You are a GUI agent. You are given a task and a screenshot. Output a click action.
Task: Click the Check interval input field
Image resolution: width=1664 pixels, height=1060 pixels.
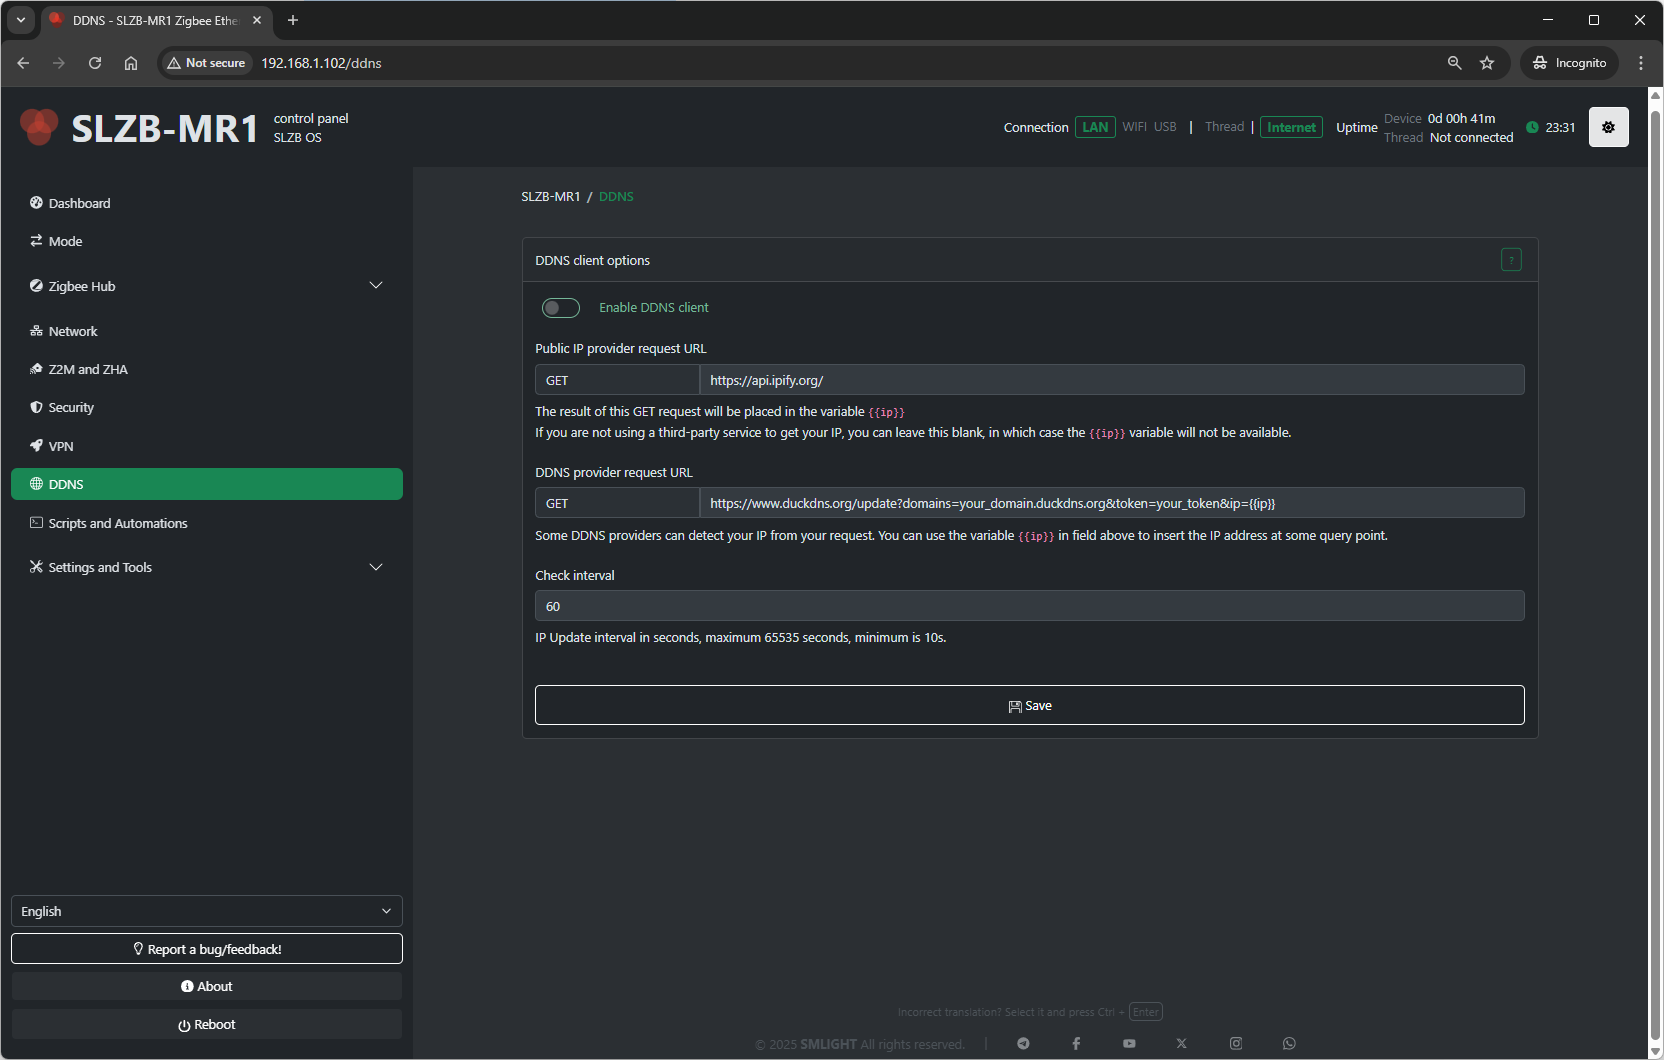[1029, 606]
